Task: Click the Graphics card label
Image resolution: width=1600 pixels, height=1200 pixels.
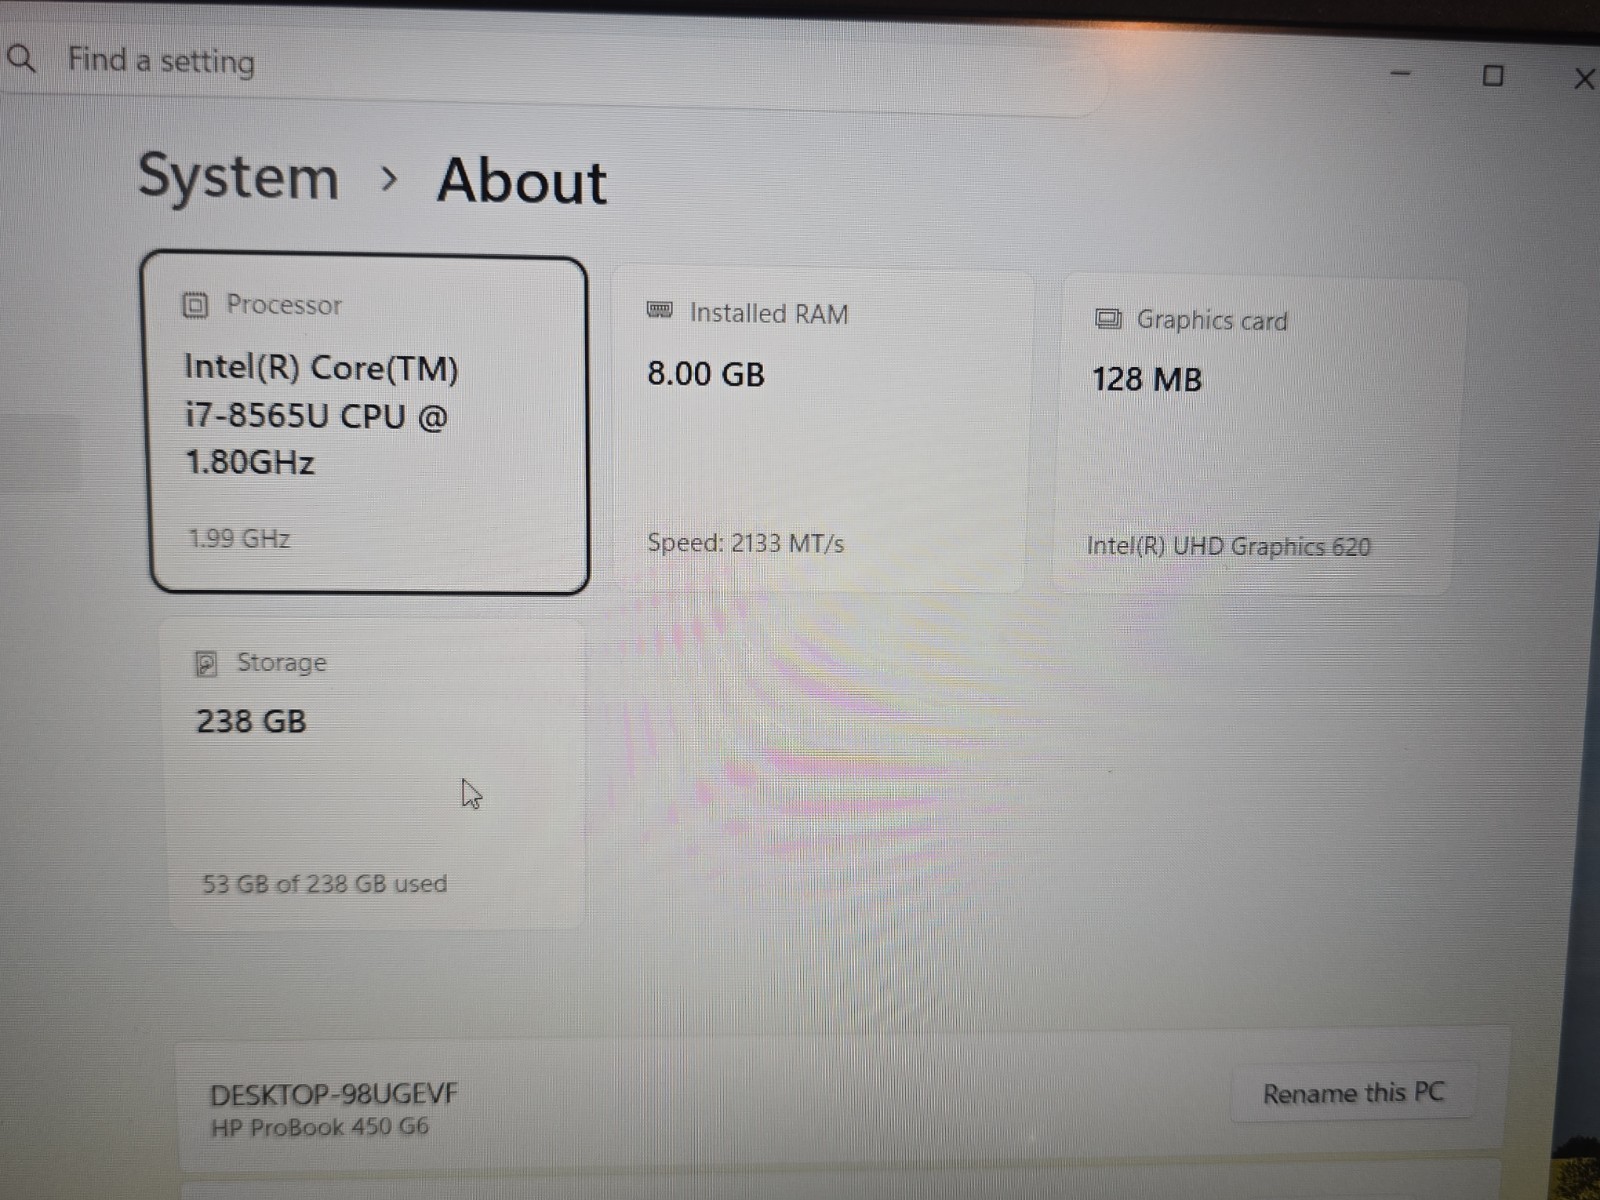Action: 1212,320
